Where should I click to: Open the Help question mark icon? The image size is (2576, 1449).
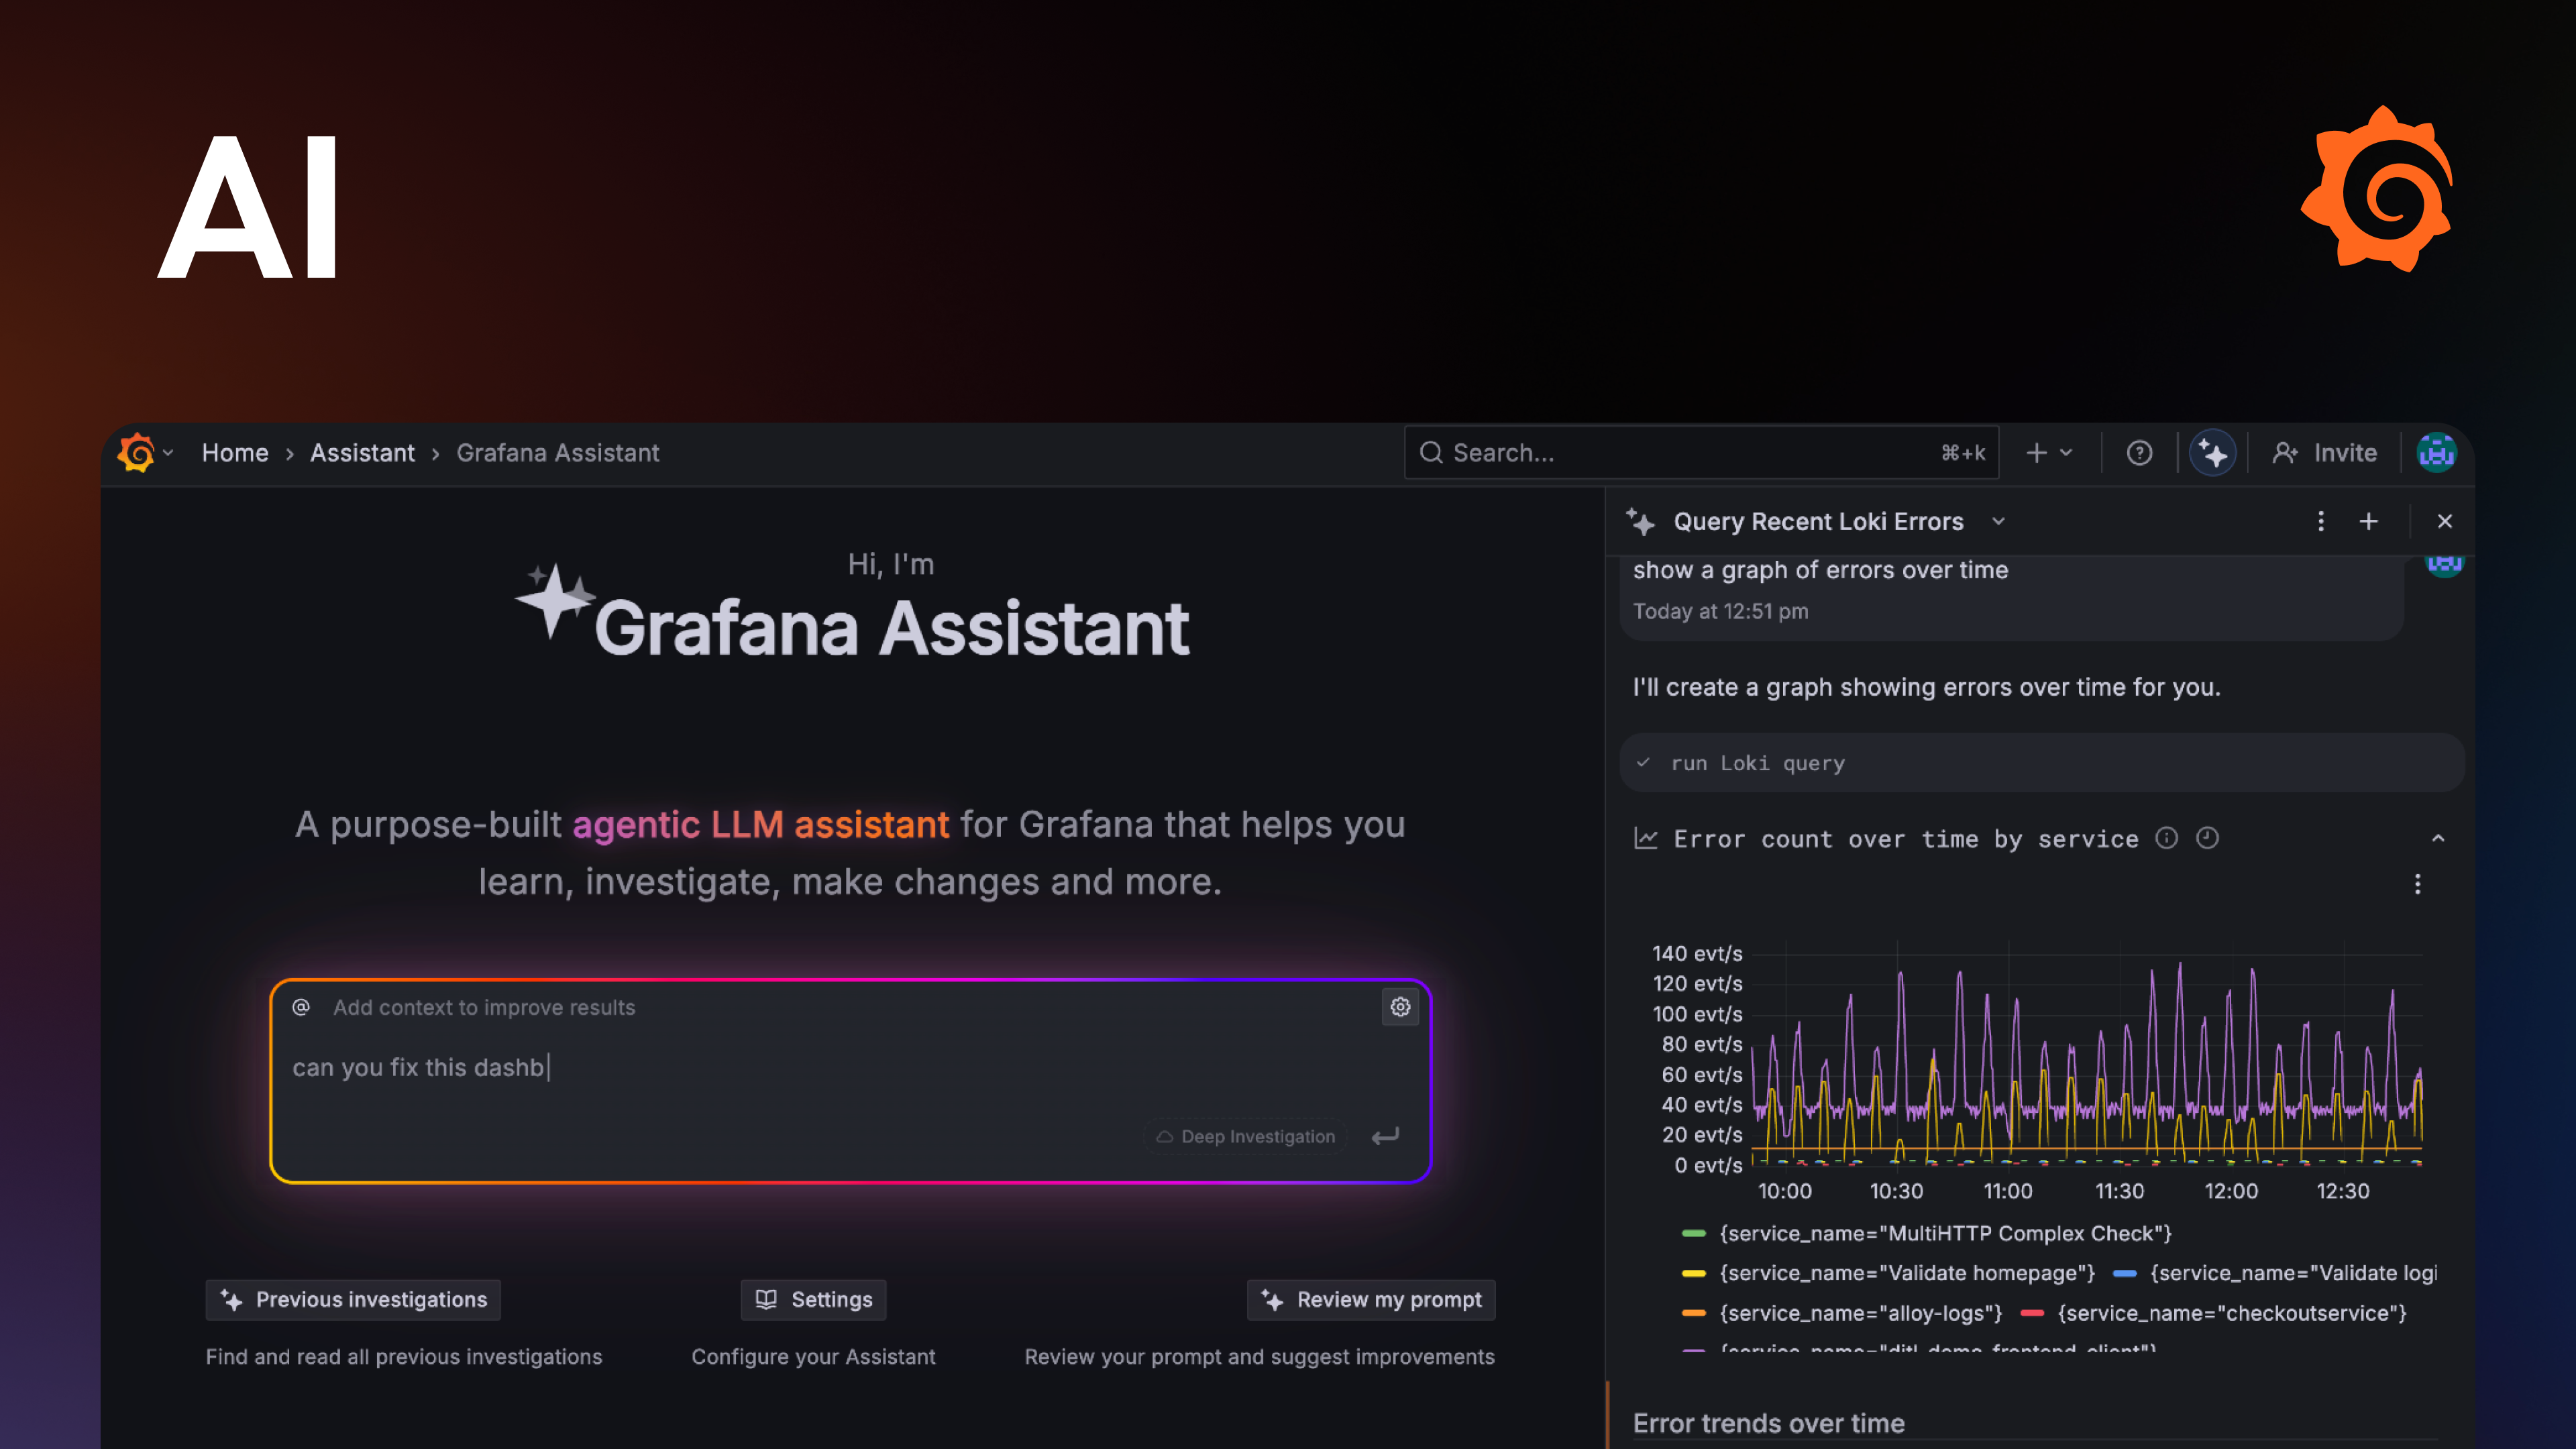coord(2139,452)
